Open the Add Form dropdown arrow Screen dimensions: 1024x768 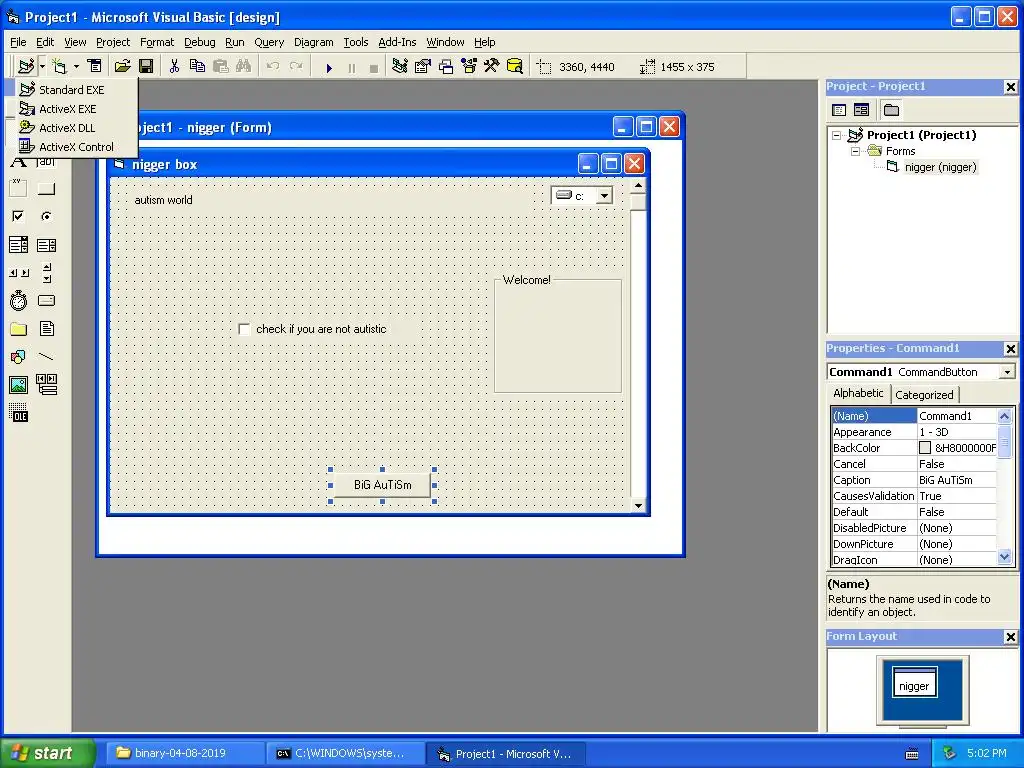click(x=76, y=66)
